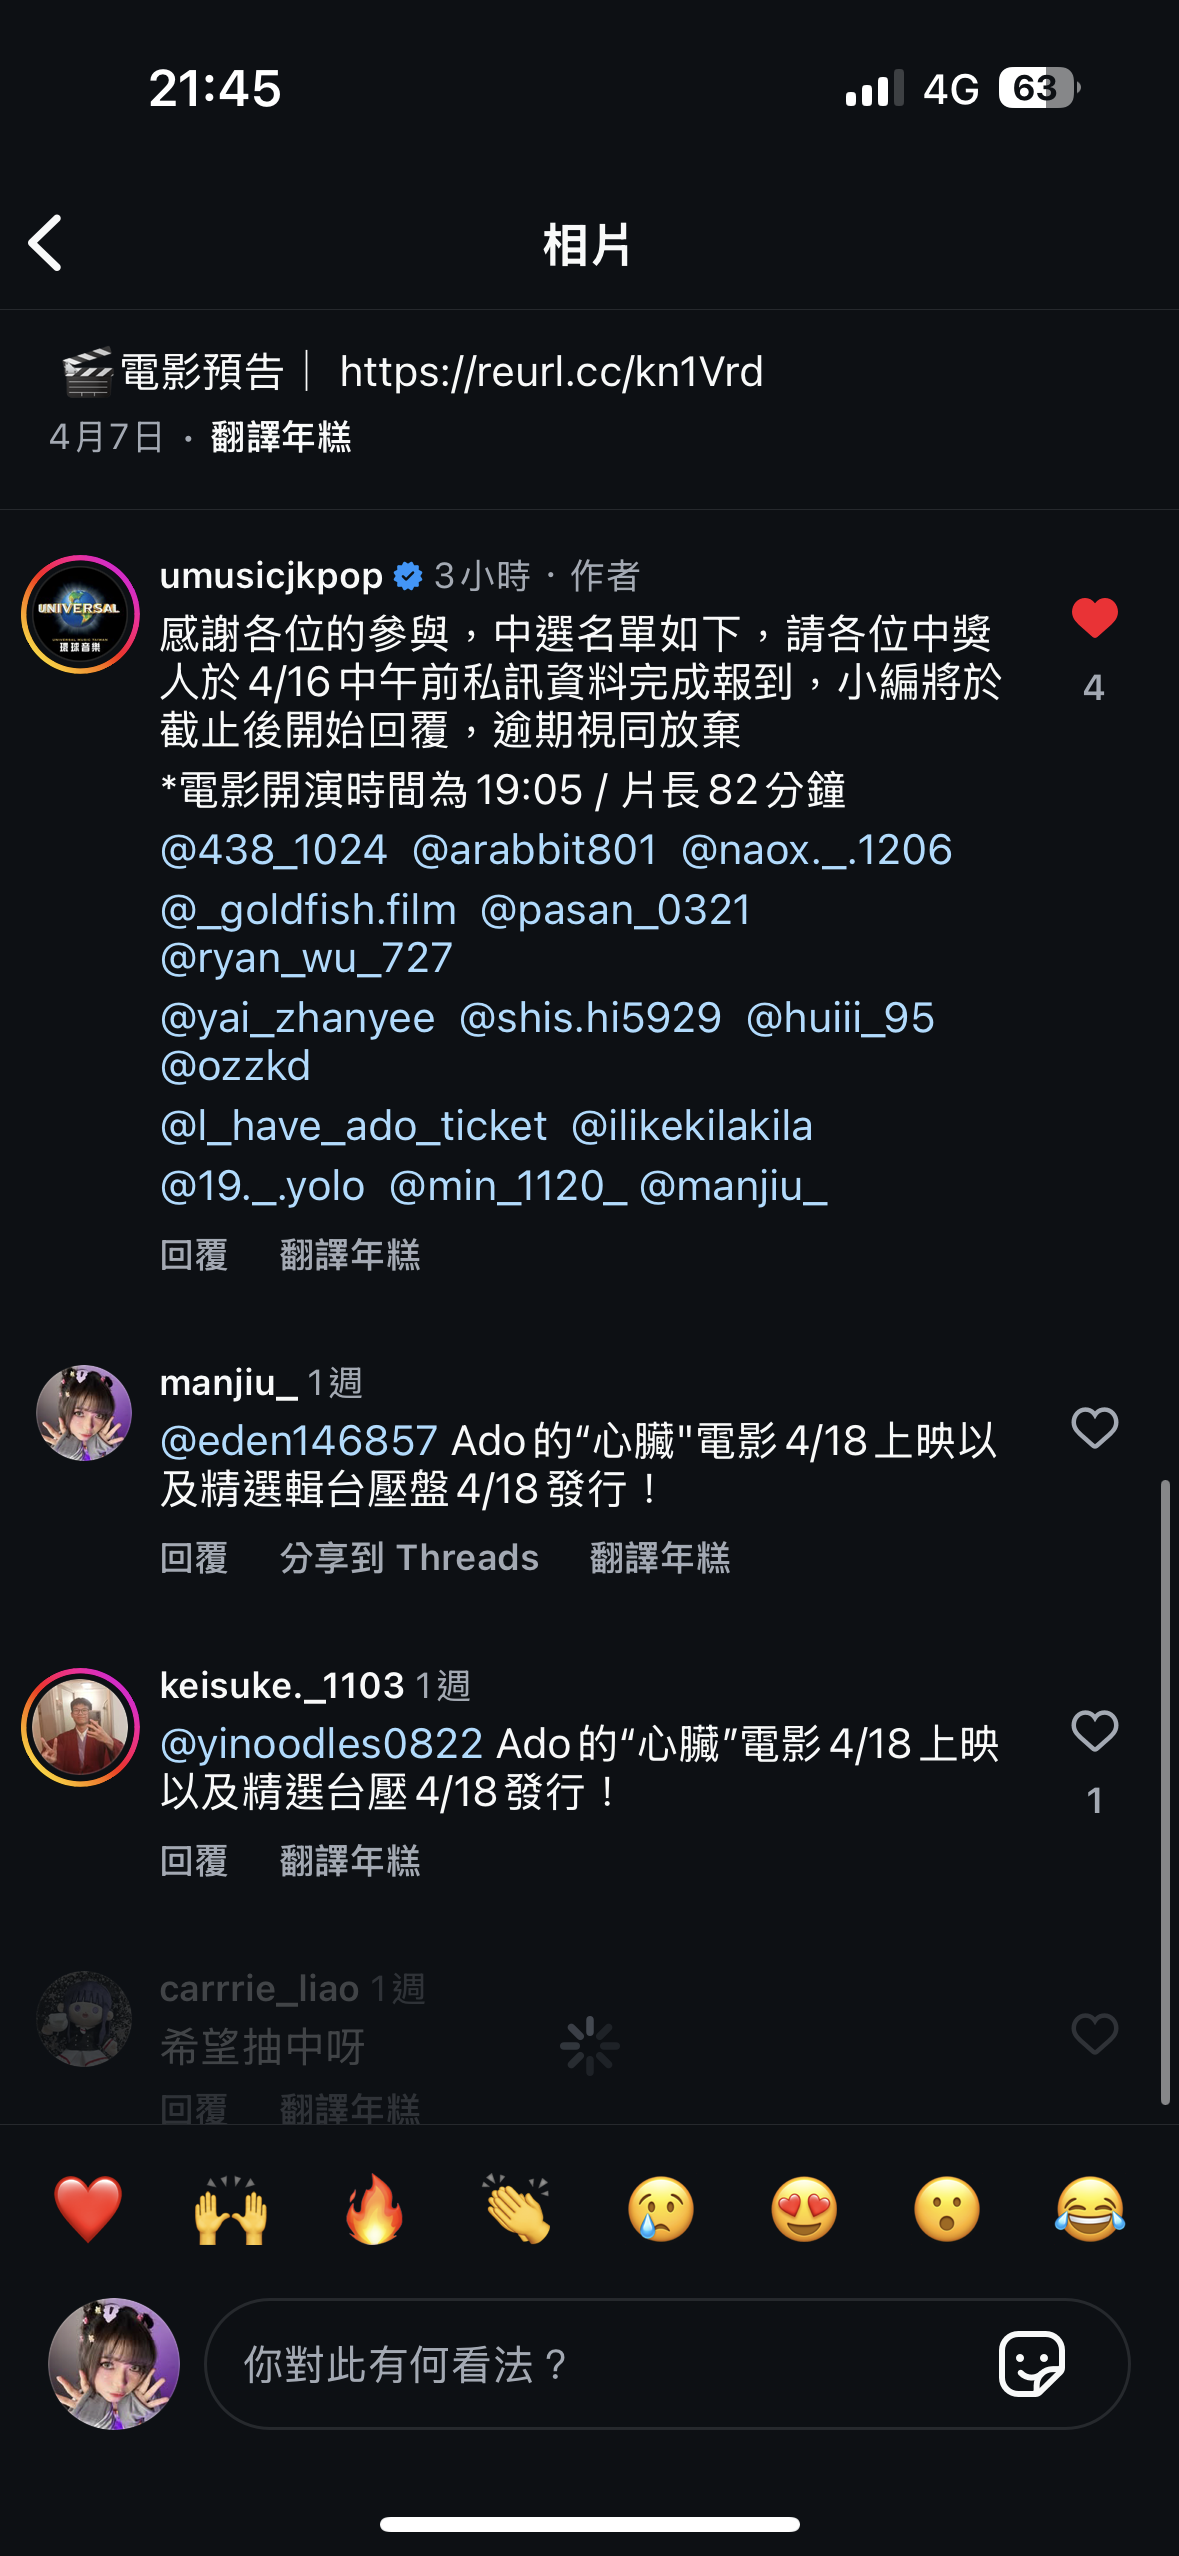Insert the laughing tears emoji
Image resolution: width=1179 pixels, height=2556 pixels.
click(1090, 2209)
